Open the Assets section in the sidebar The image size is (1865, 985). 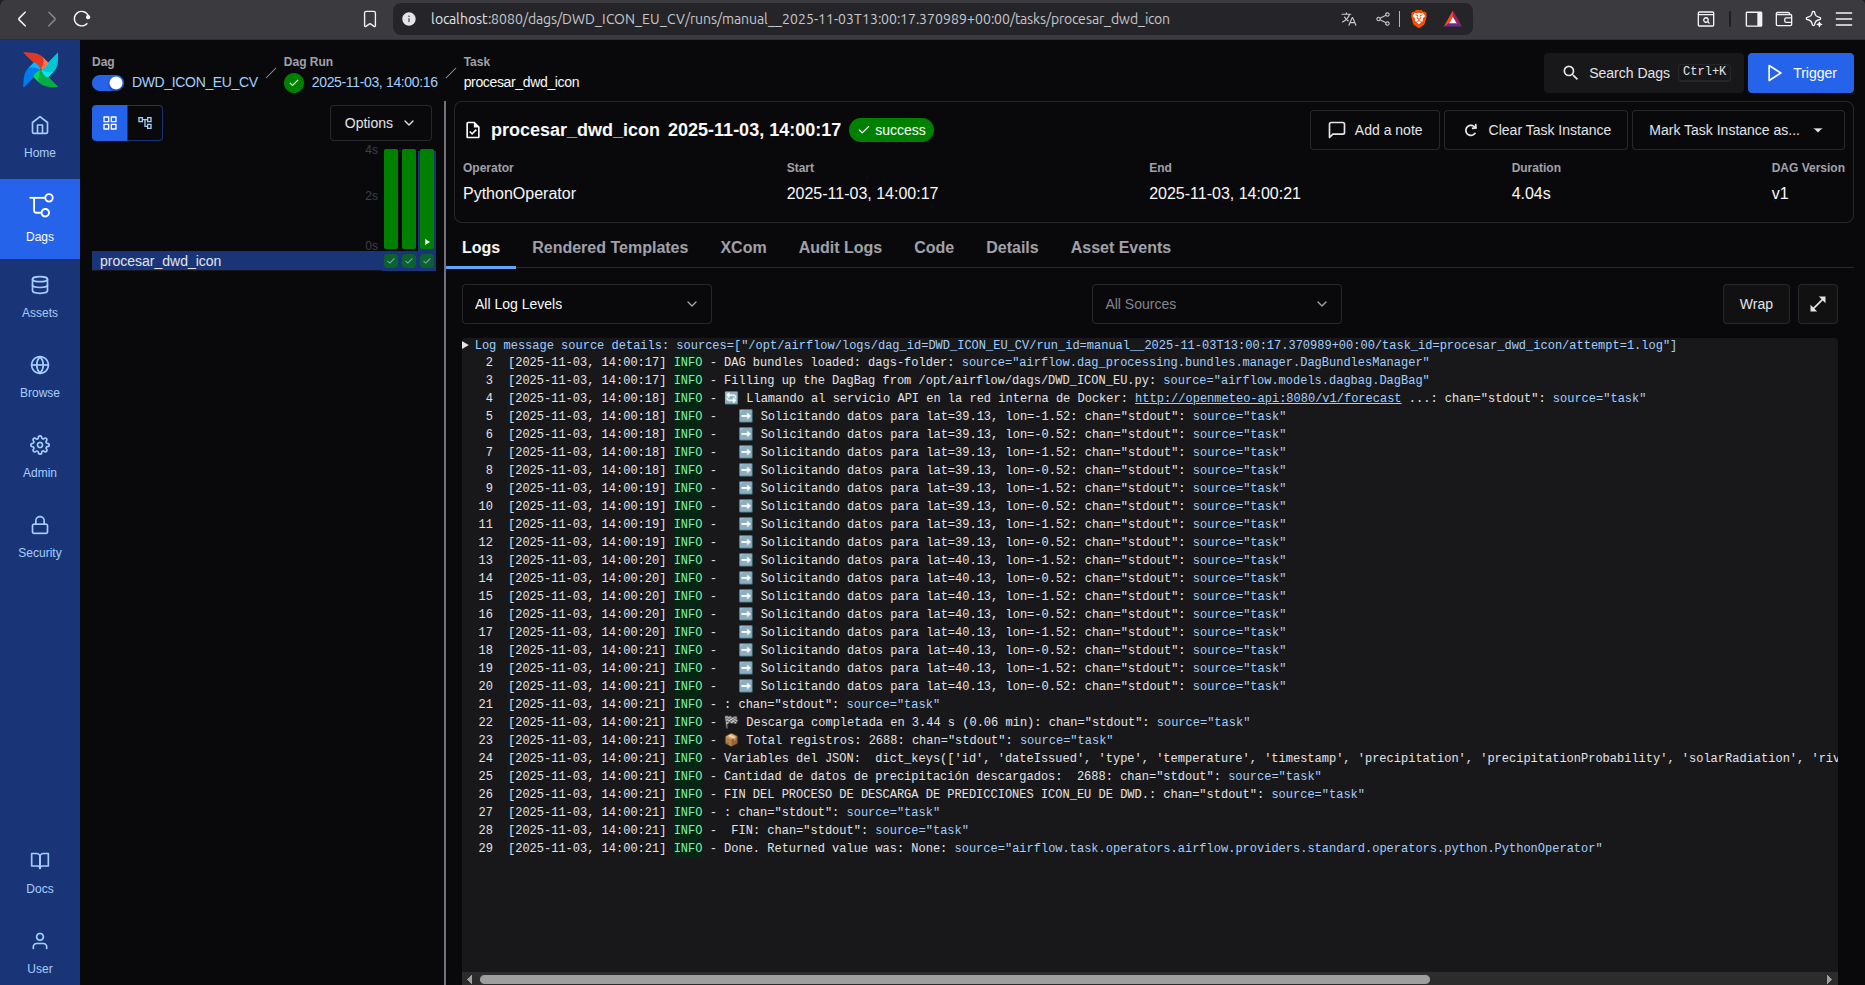click(x=40, y=297)
